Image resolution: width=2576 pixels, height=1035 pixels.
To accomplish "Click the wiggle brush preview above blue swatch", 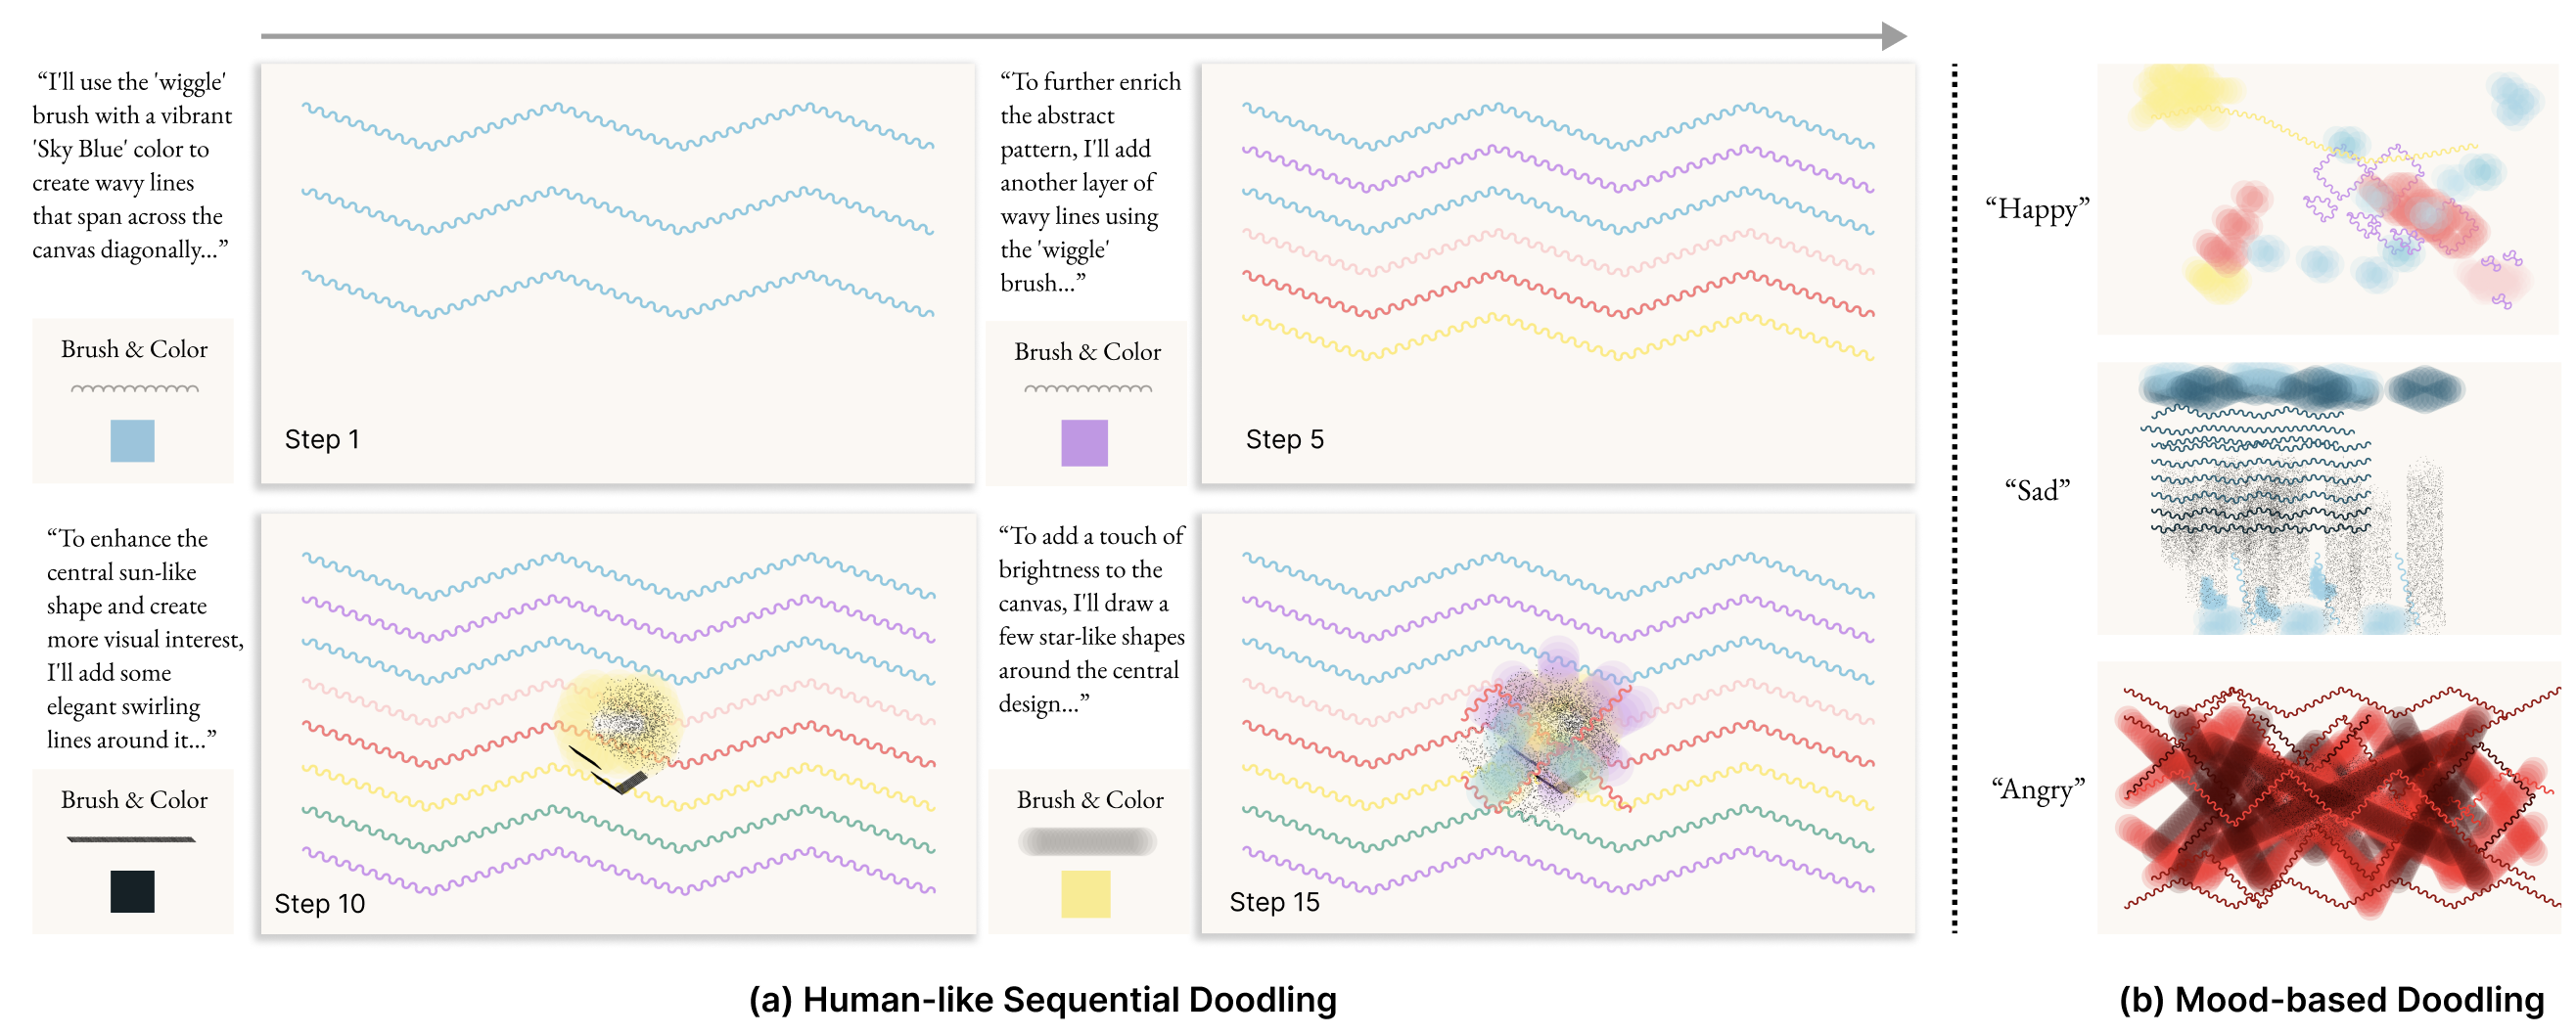I will [x=134, y=388].
